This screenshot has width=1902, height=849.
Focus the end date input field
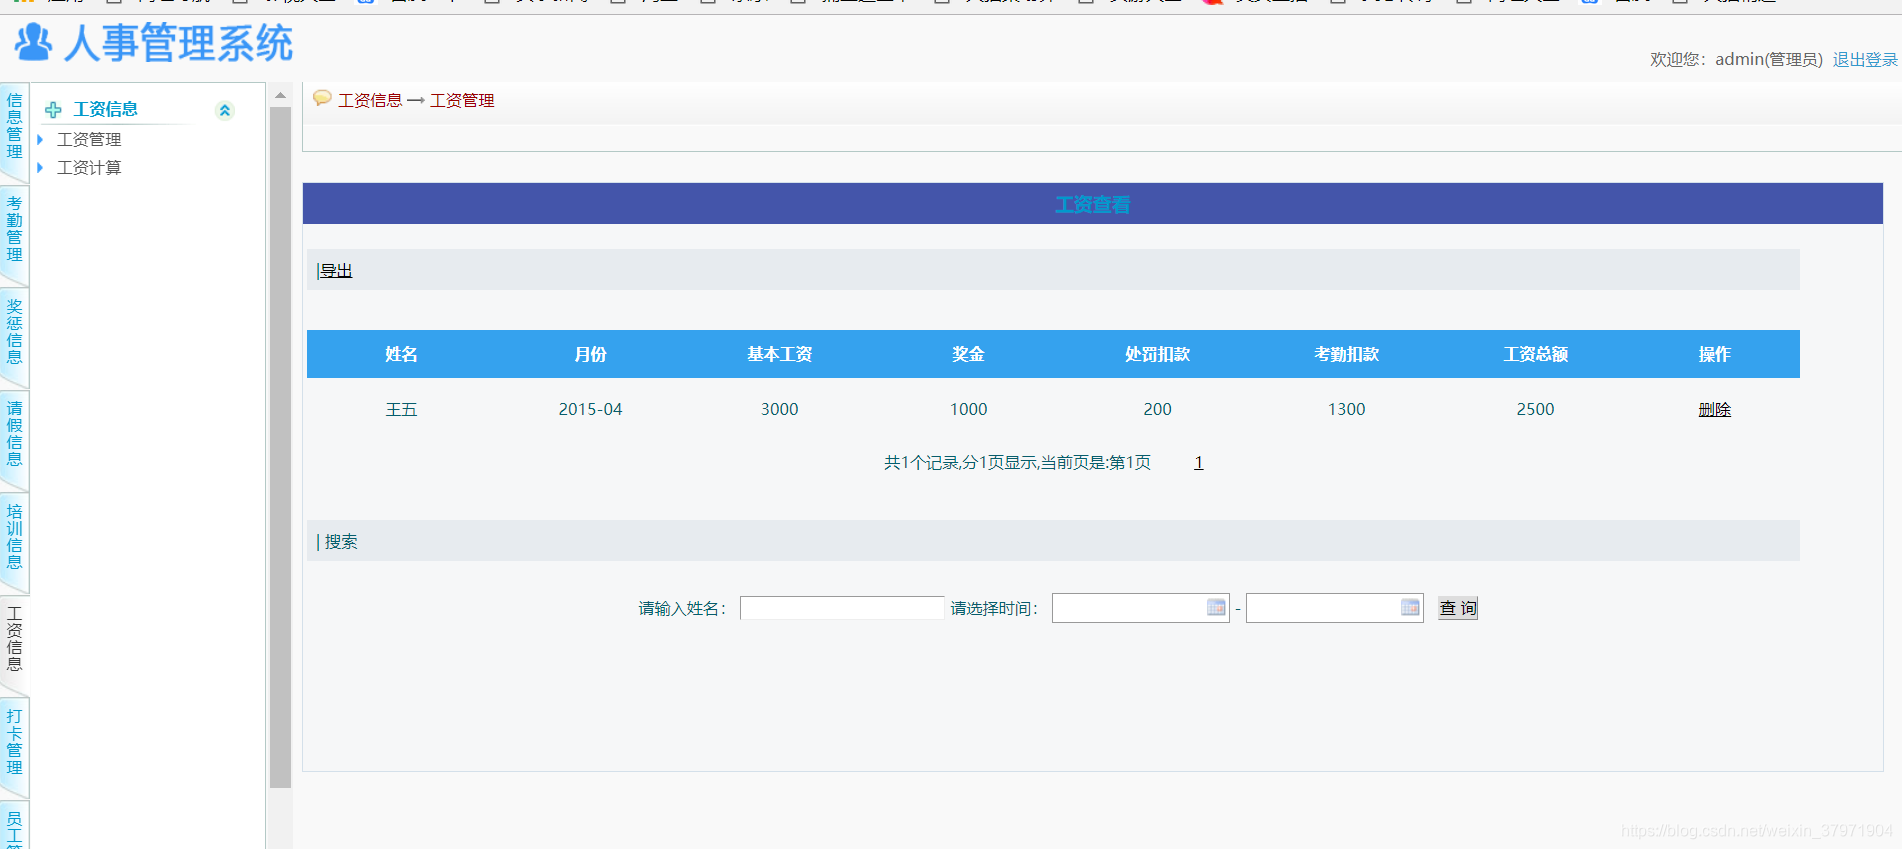(1334, 608)
